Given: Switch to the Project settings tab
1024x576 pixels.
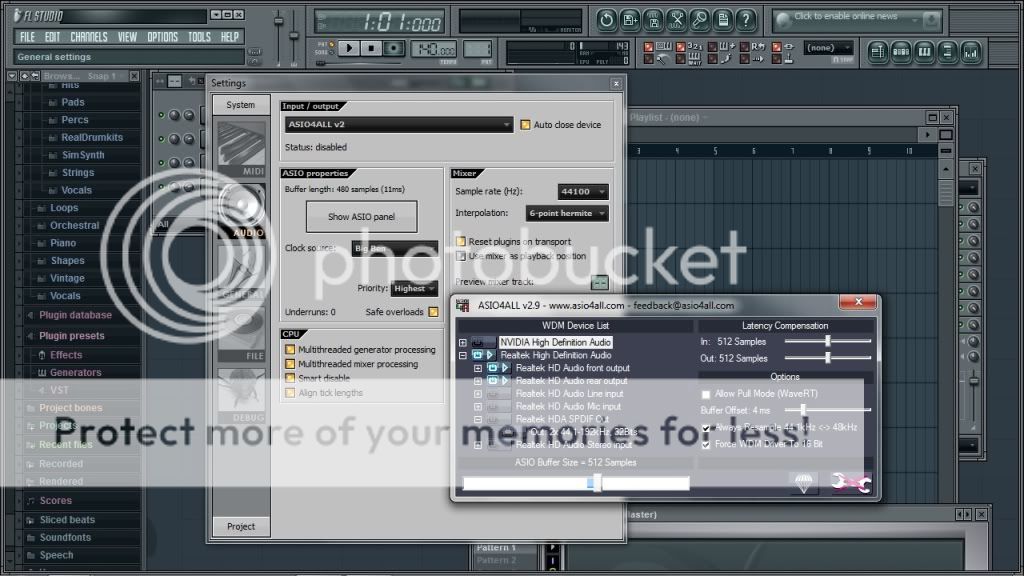Looking at the screenshot, I should [x=241, y=526].
